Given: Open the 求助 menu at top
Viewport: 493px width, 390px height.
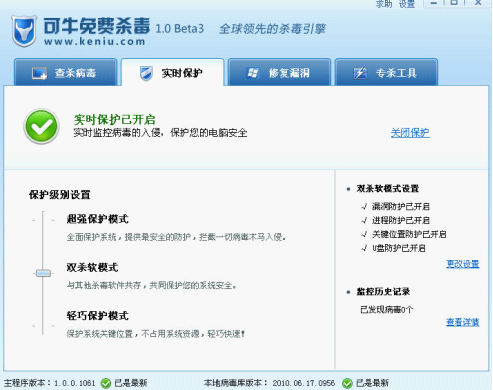Looking at the screenshot, I should [384, 4].
